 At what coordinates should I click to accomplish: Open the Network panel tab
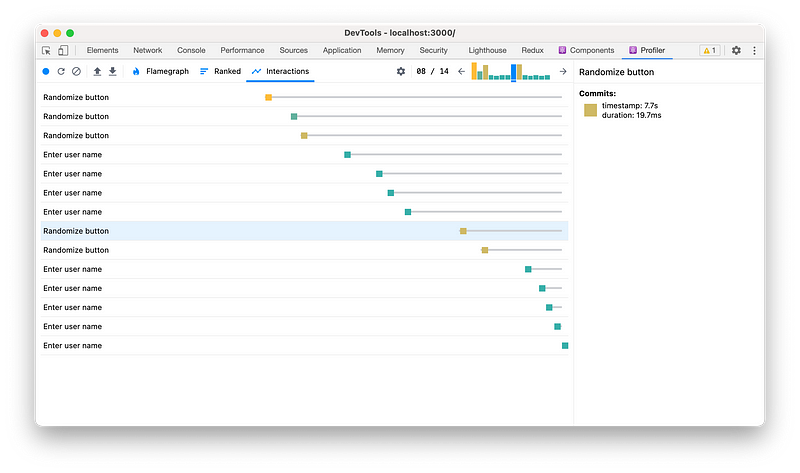147,50
